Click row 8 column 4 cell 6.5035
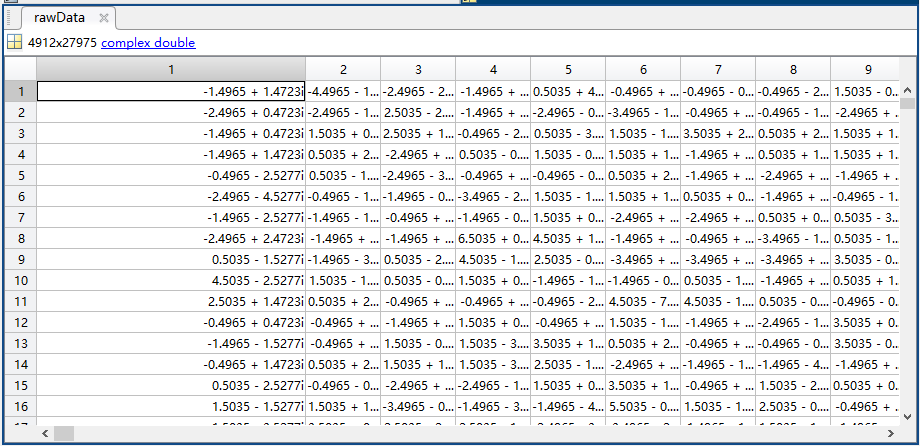This screenshot has width=920, height=446. coord(493,238)
